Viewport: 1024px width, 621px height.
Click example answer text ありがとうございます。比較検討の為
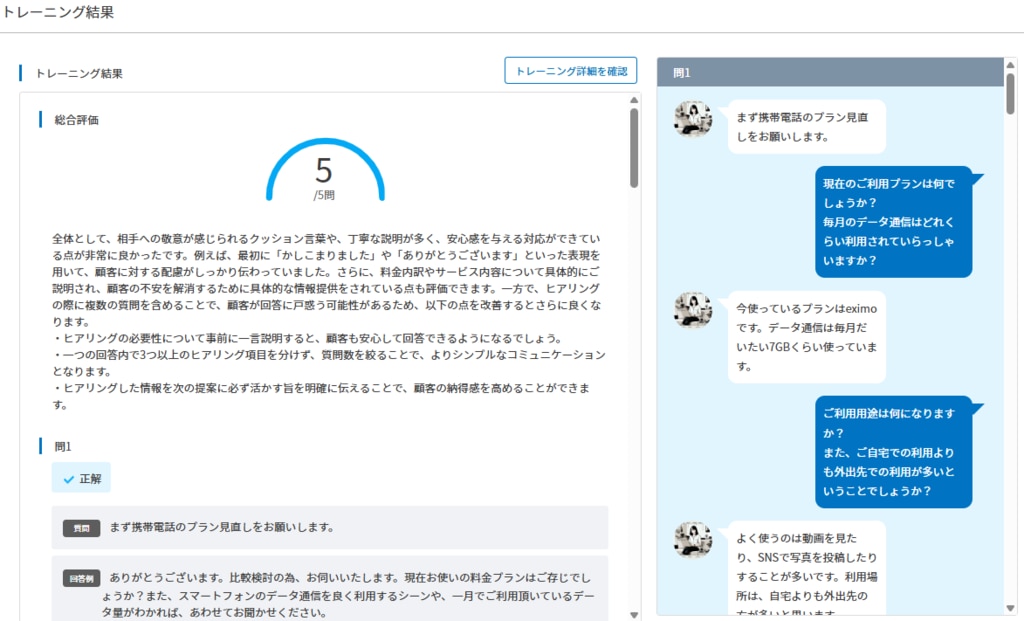point(347,595)
